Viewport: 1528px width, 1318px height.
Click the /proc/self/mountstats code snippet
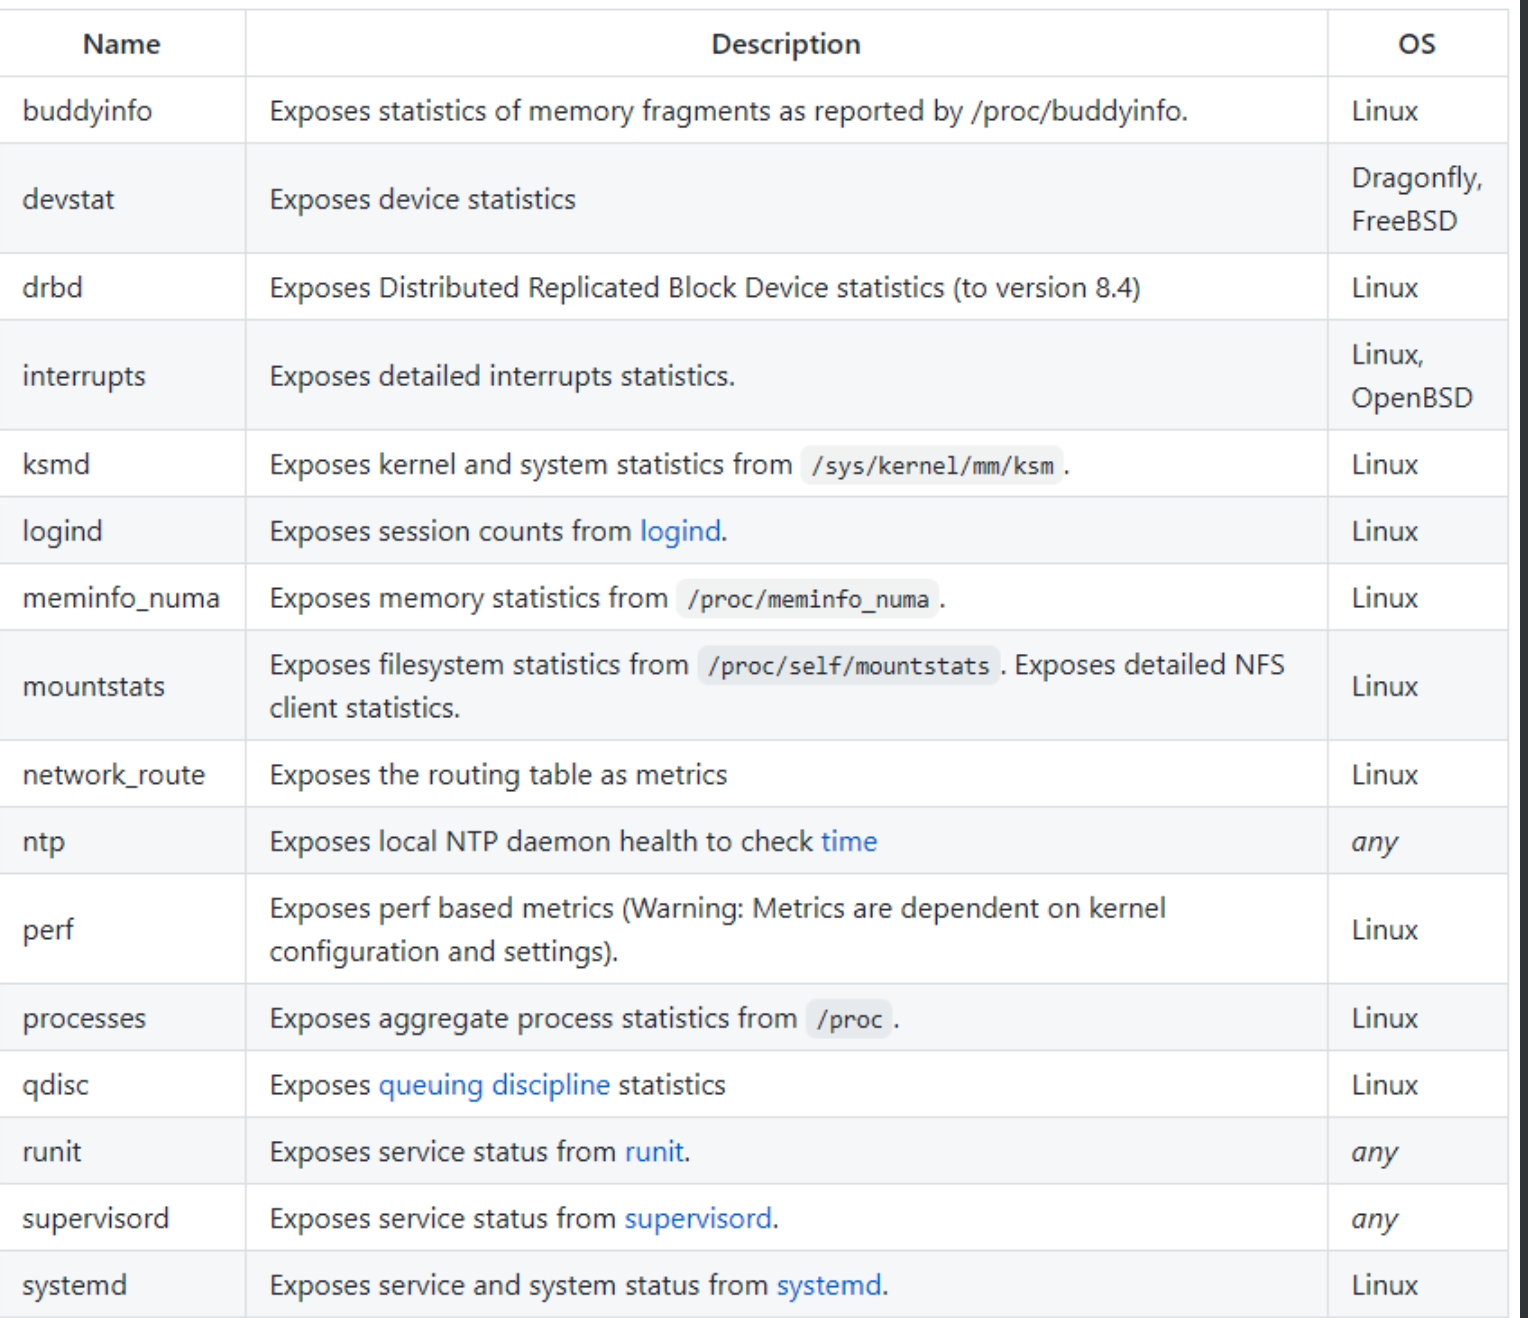(848, 666)
